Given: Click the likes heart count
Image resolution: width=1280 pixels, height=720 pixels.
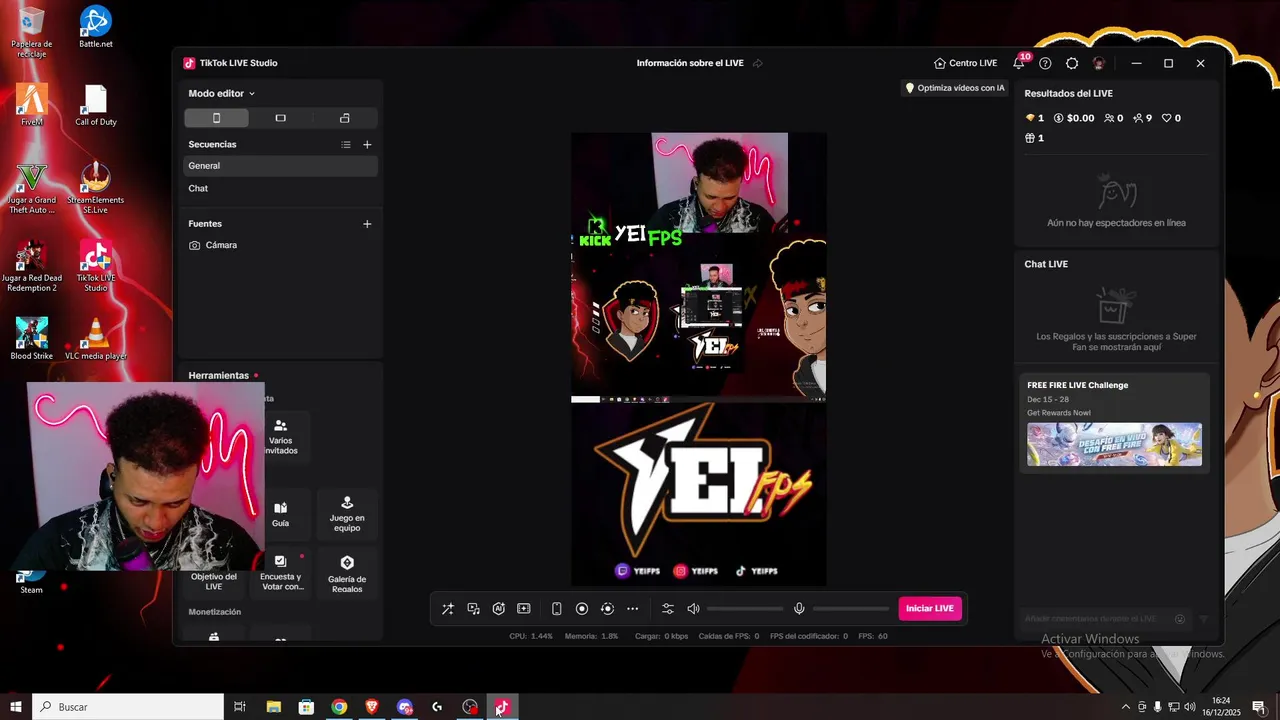Looking at the screenshot, I should (1171, 118).
